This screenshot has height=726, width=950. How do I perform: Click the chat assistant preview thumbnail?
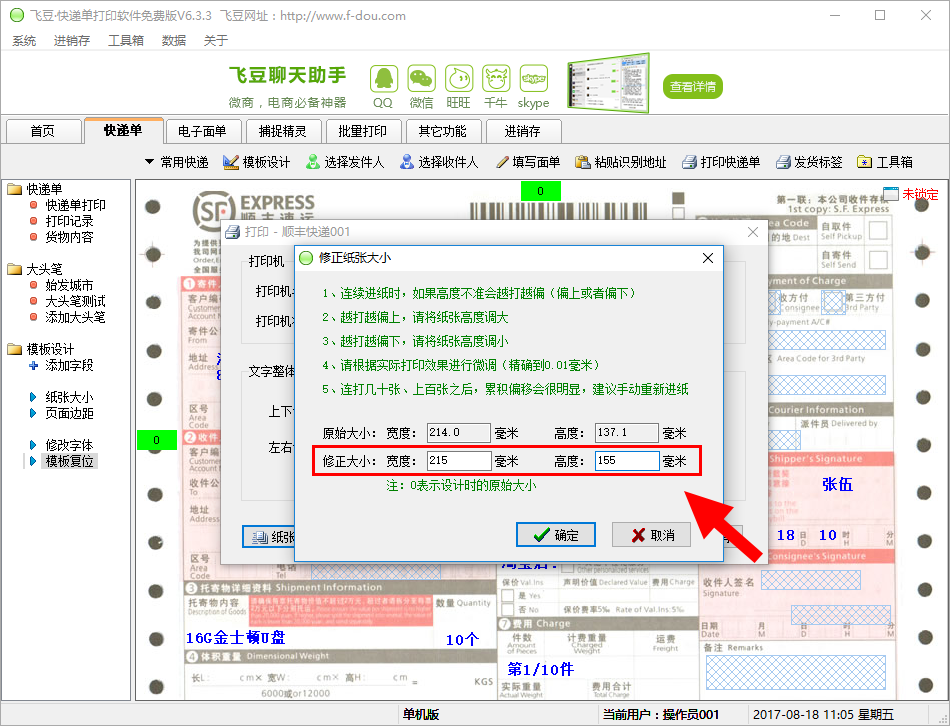pyautogui.click(x=608, y=83)
